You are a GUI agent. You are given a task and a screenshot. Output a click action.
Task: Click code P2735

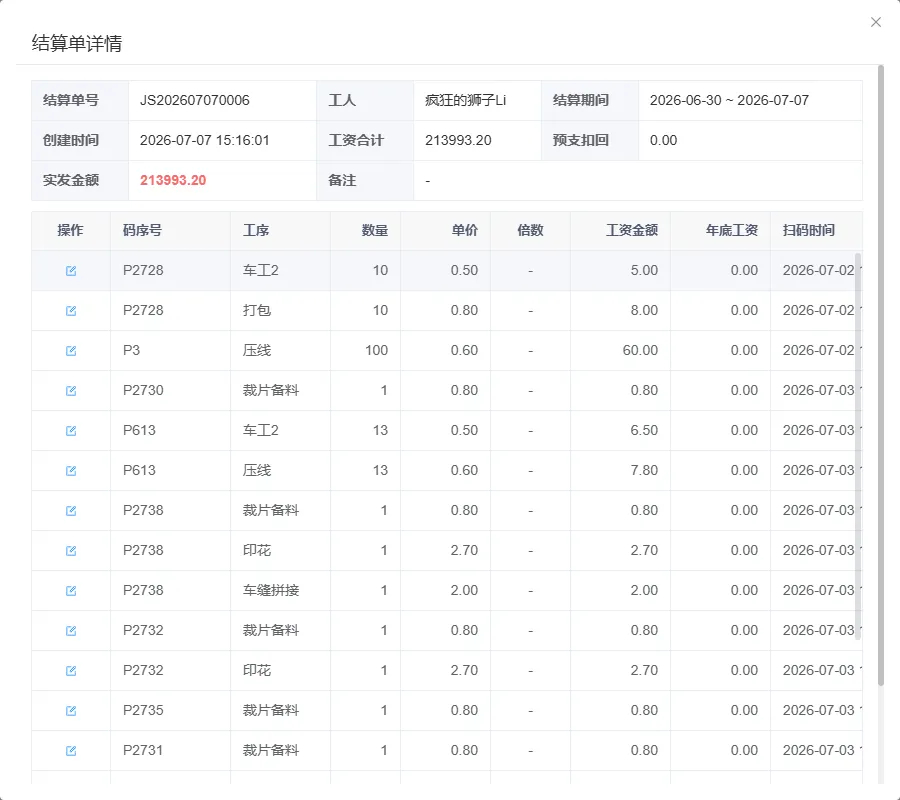(143, 710)
